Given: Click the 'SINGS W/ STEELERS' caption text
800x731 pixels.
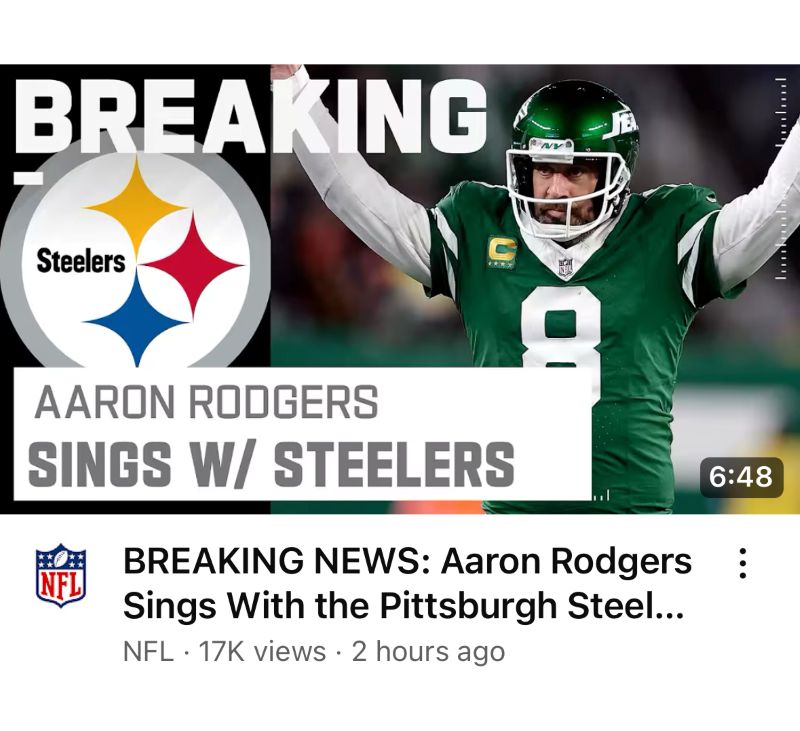Looking at the screenshot, I should click(271, 464).
